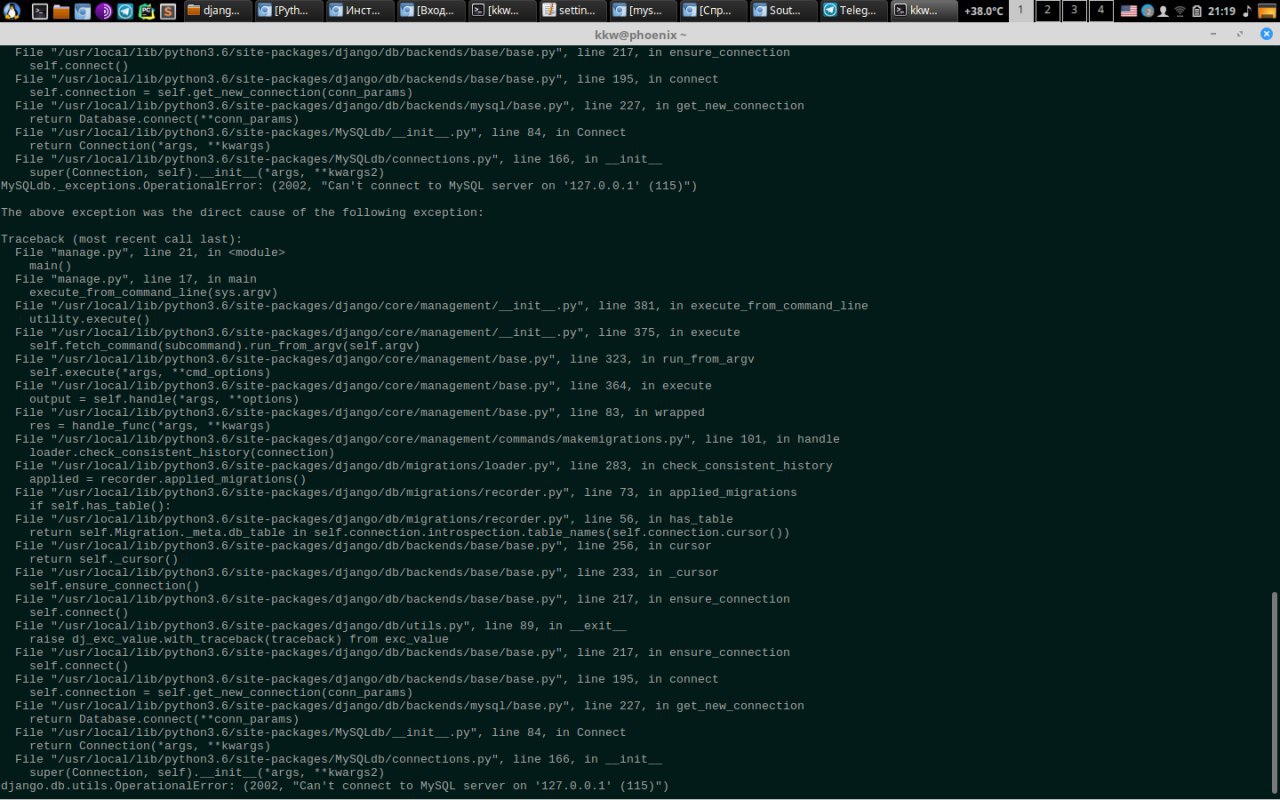Image resolution: width=1280 pixels, height=800 pixels.
Task: Maximize the kkw@phoenix terminal window
Action: pos(1240,34)
